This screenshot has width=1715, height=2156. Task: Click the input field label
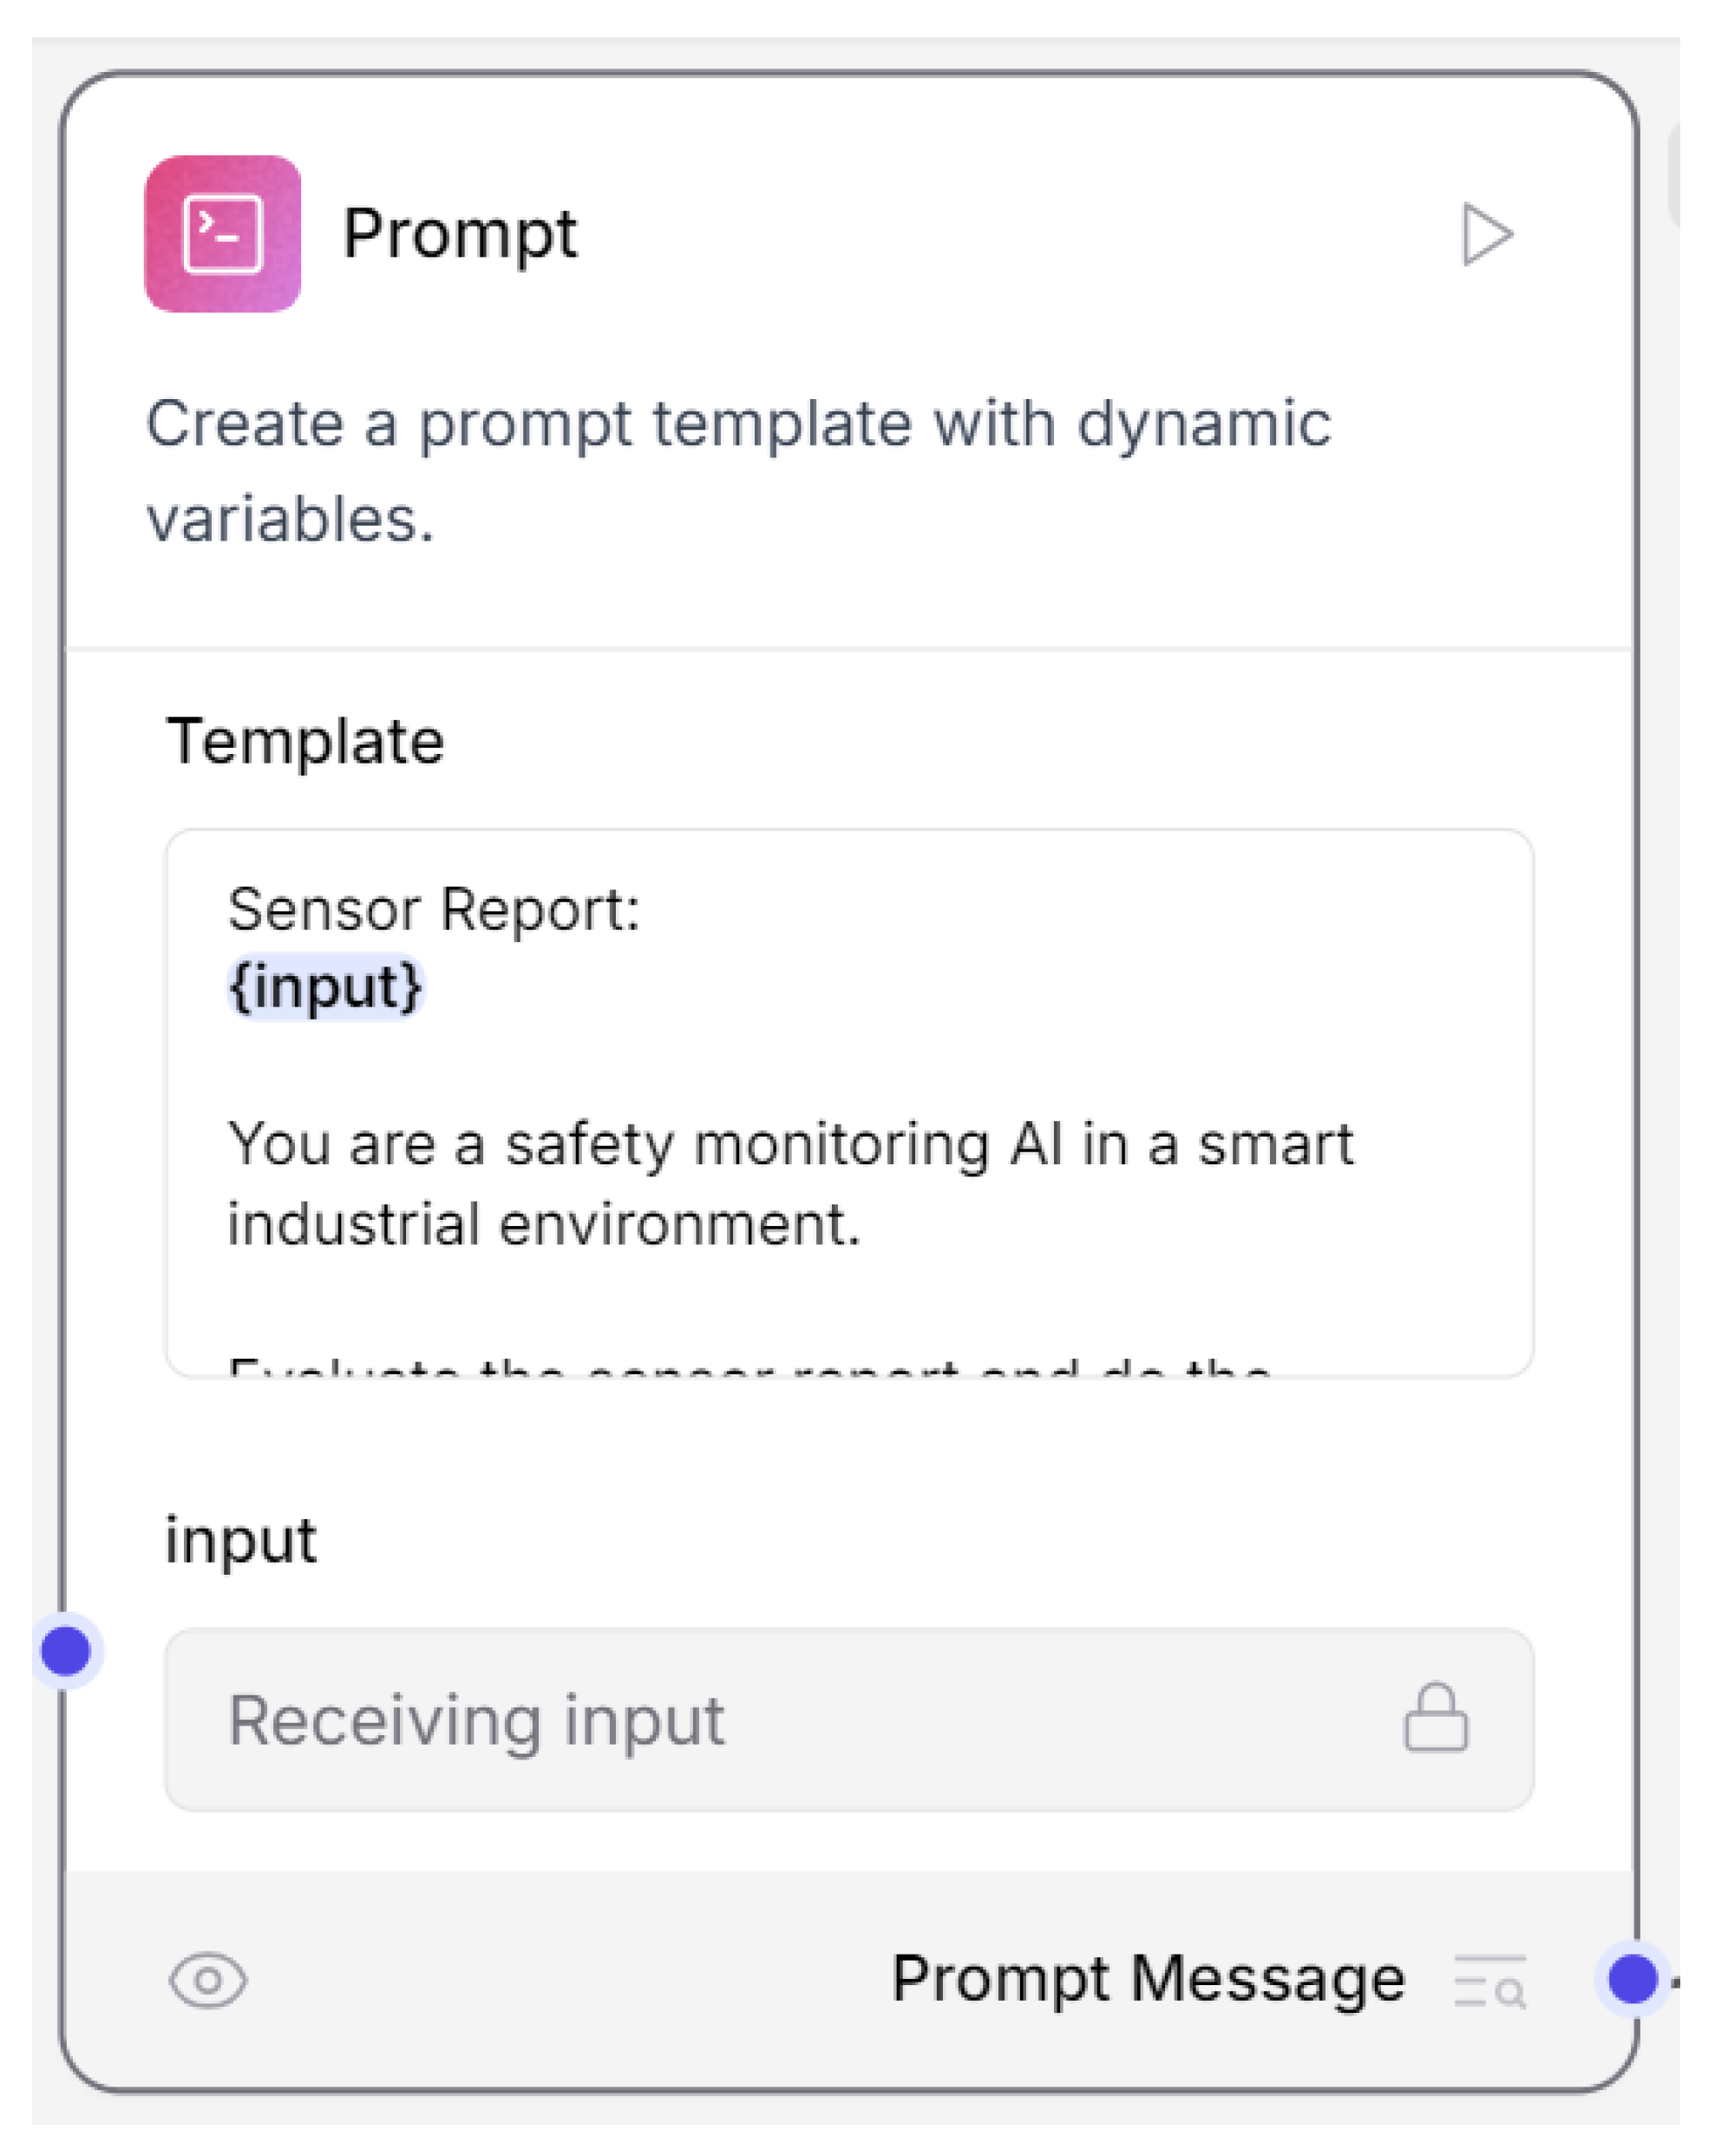coord(241,1541)
